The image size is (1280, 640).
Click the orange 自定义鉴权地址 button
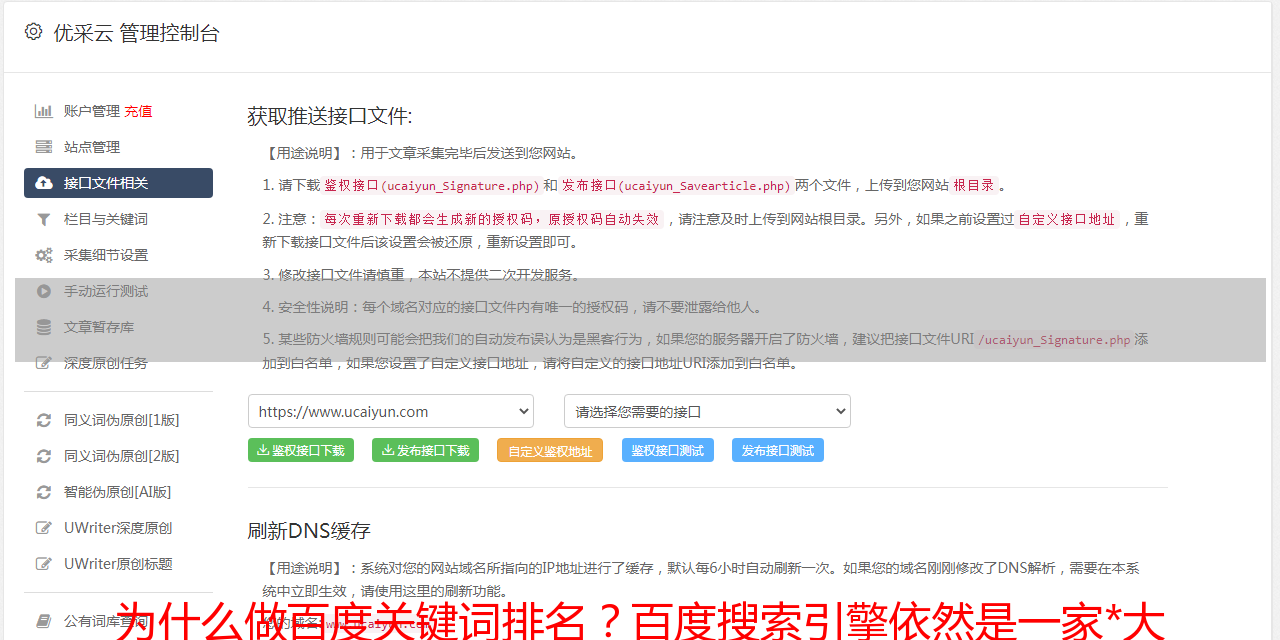(x=550, y=450)
